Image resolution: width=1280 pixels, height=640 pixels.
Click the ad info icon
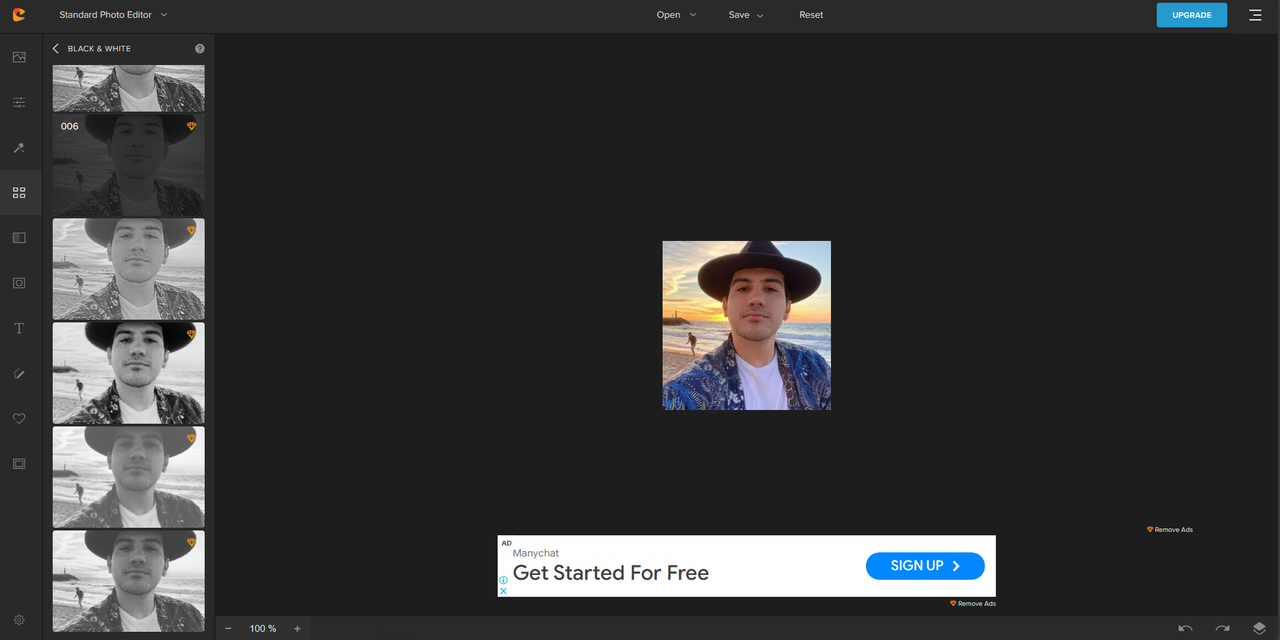503,580
